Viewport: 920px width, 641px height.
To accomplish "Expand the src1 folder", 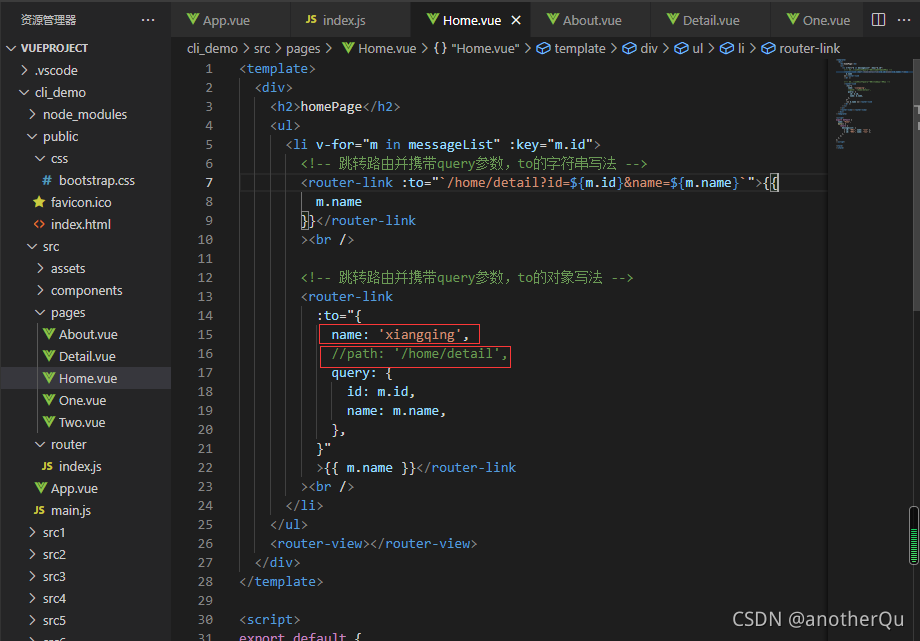I will [x=33, y=532].
